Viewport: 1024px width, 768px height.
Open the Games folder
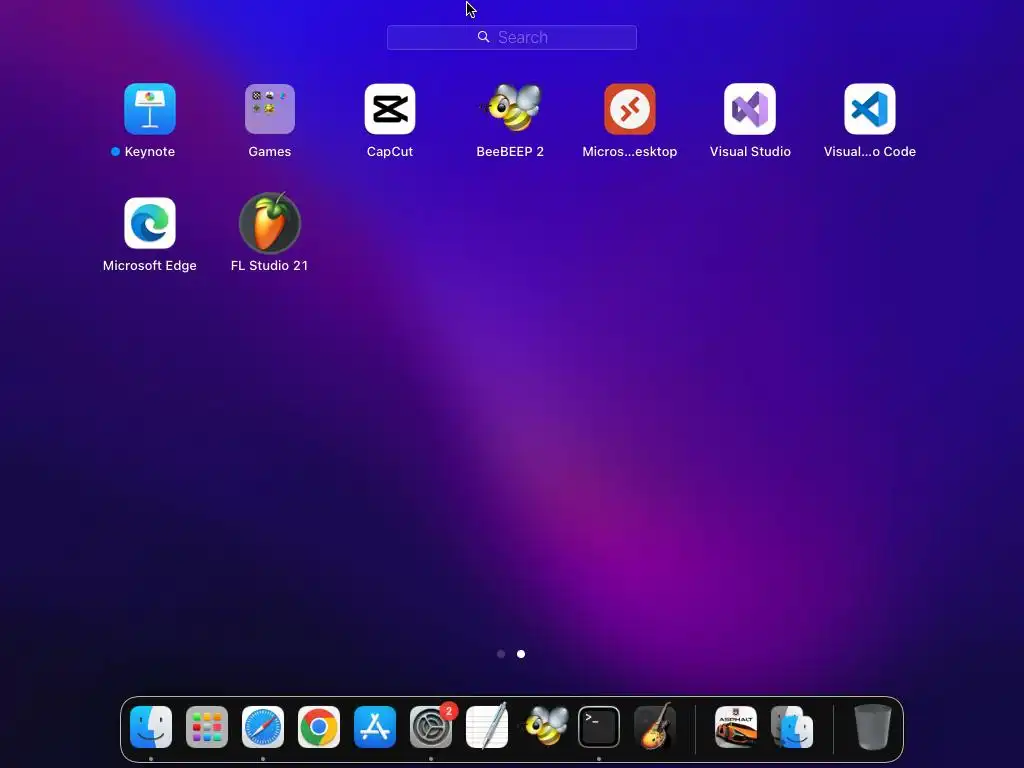click(x=270, y=108)
